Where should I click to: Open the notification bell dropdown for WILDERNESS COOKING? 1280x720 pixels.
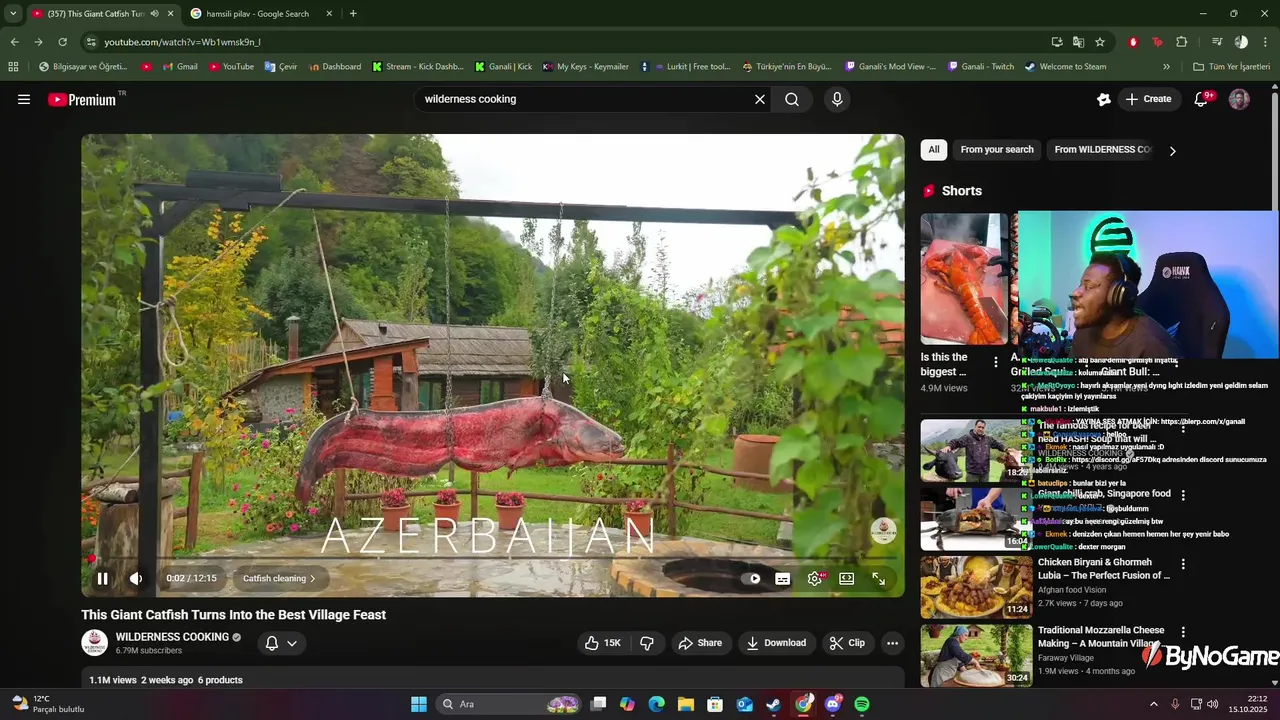click(x=281, y=643)
